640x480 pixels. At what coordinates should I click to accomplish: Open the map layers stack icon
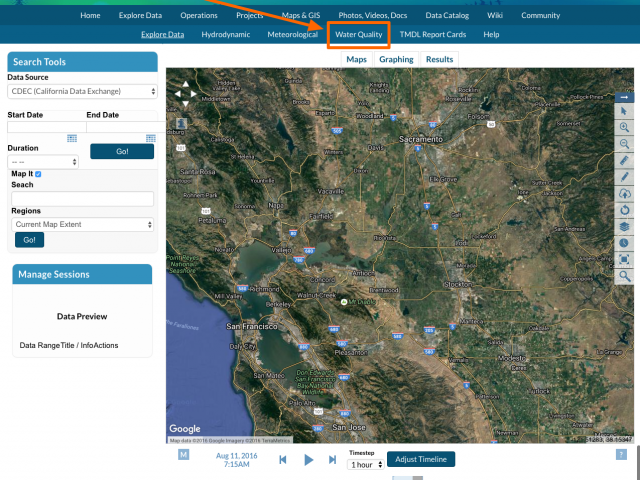(x=624, y=227)
